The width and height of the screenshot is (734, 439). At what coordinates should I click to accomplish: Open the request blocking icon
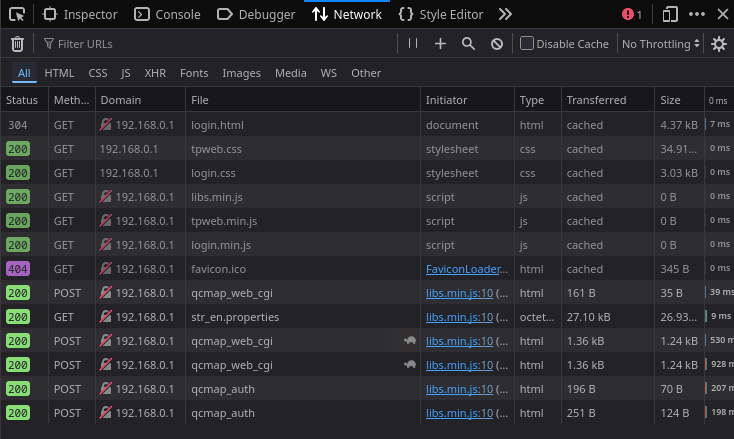(x=497, y=44)
